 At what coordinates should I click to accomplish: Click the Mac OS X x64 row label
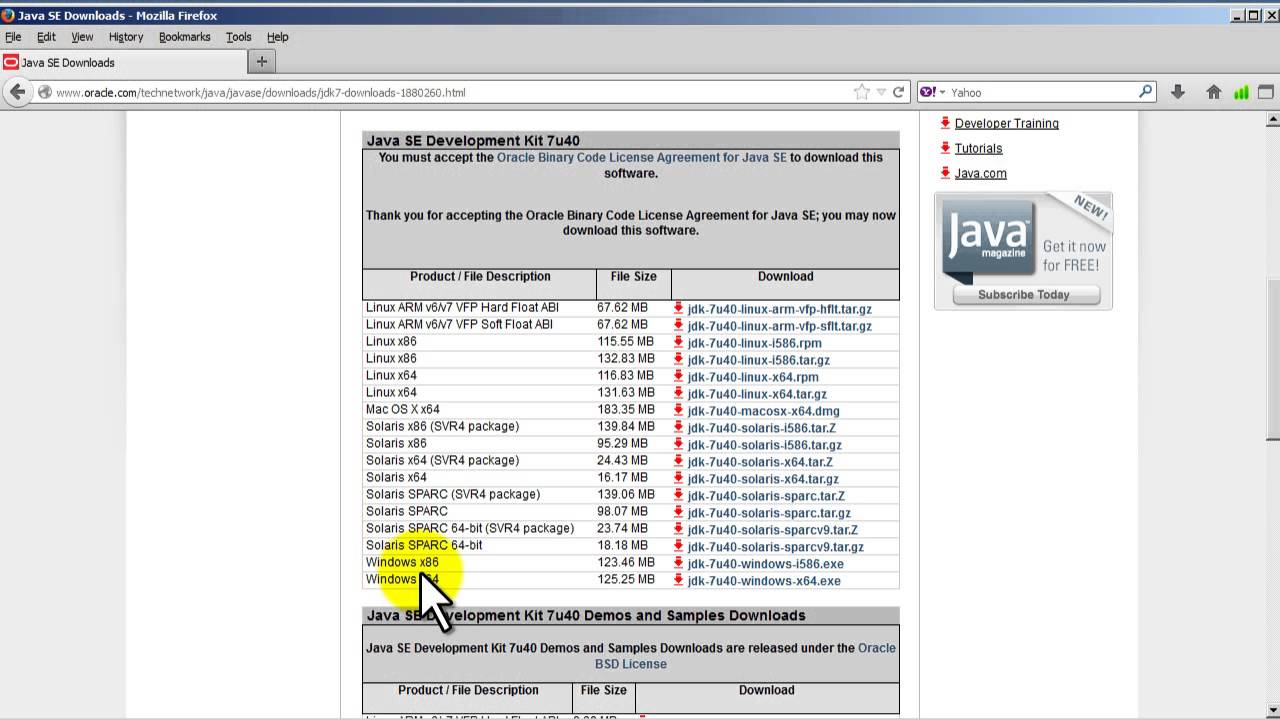coord(402,409)
